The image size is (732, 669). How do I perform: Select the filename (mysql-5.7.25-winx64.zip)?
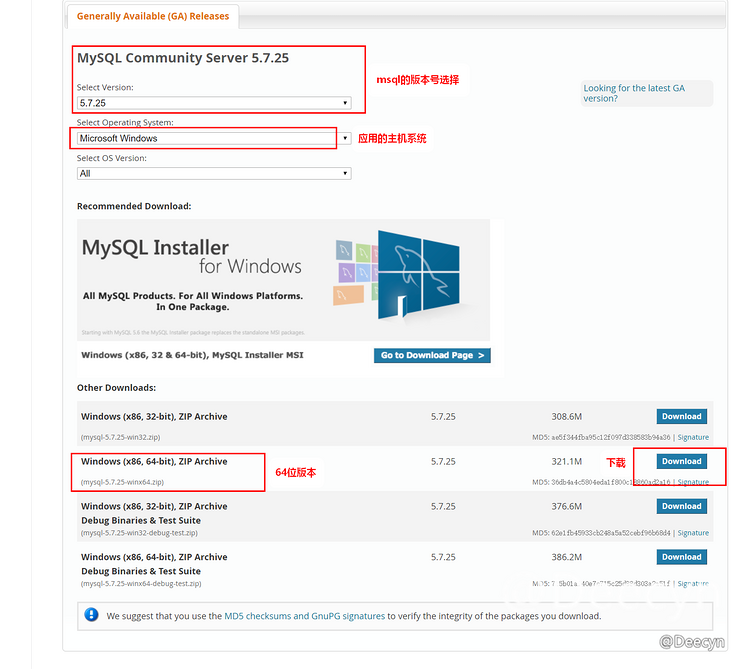pos(122,482)
